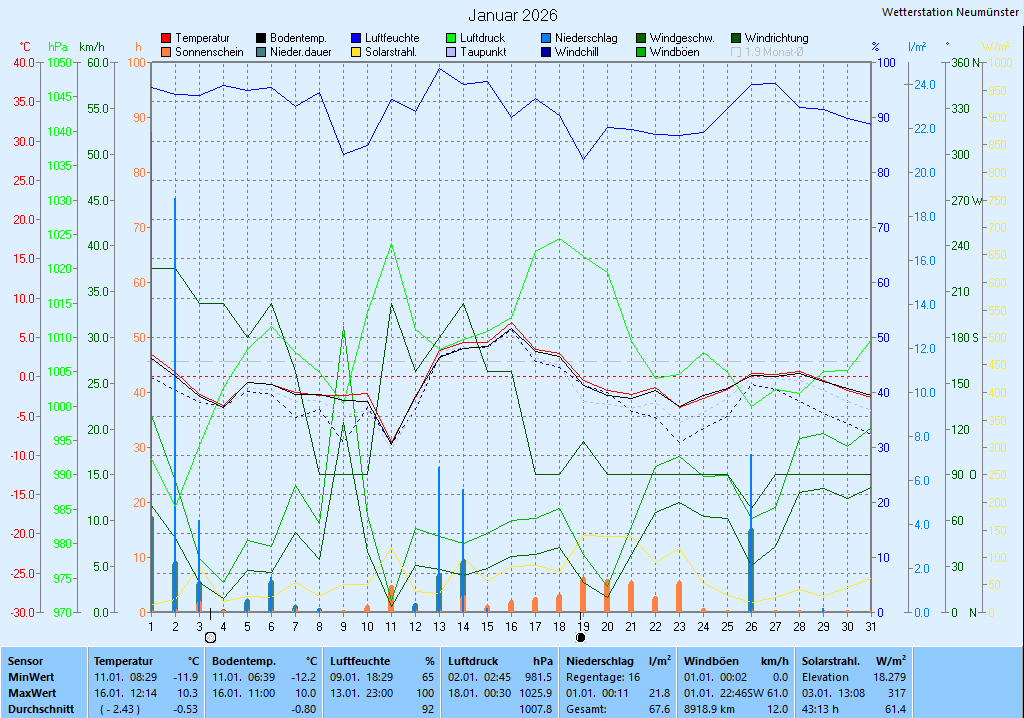Click the orange Sonnenschein legend square
Image resolution: width=1024 pixels, height=718 pixels.
pos(166,52)
